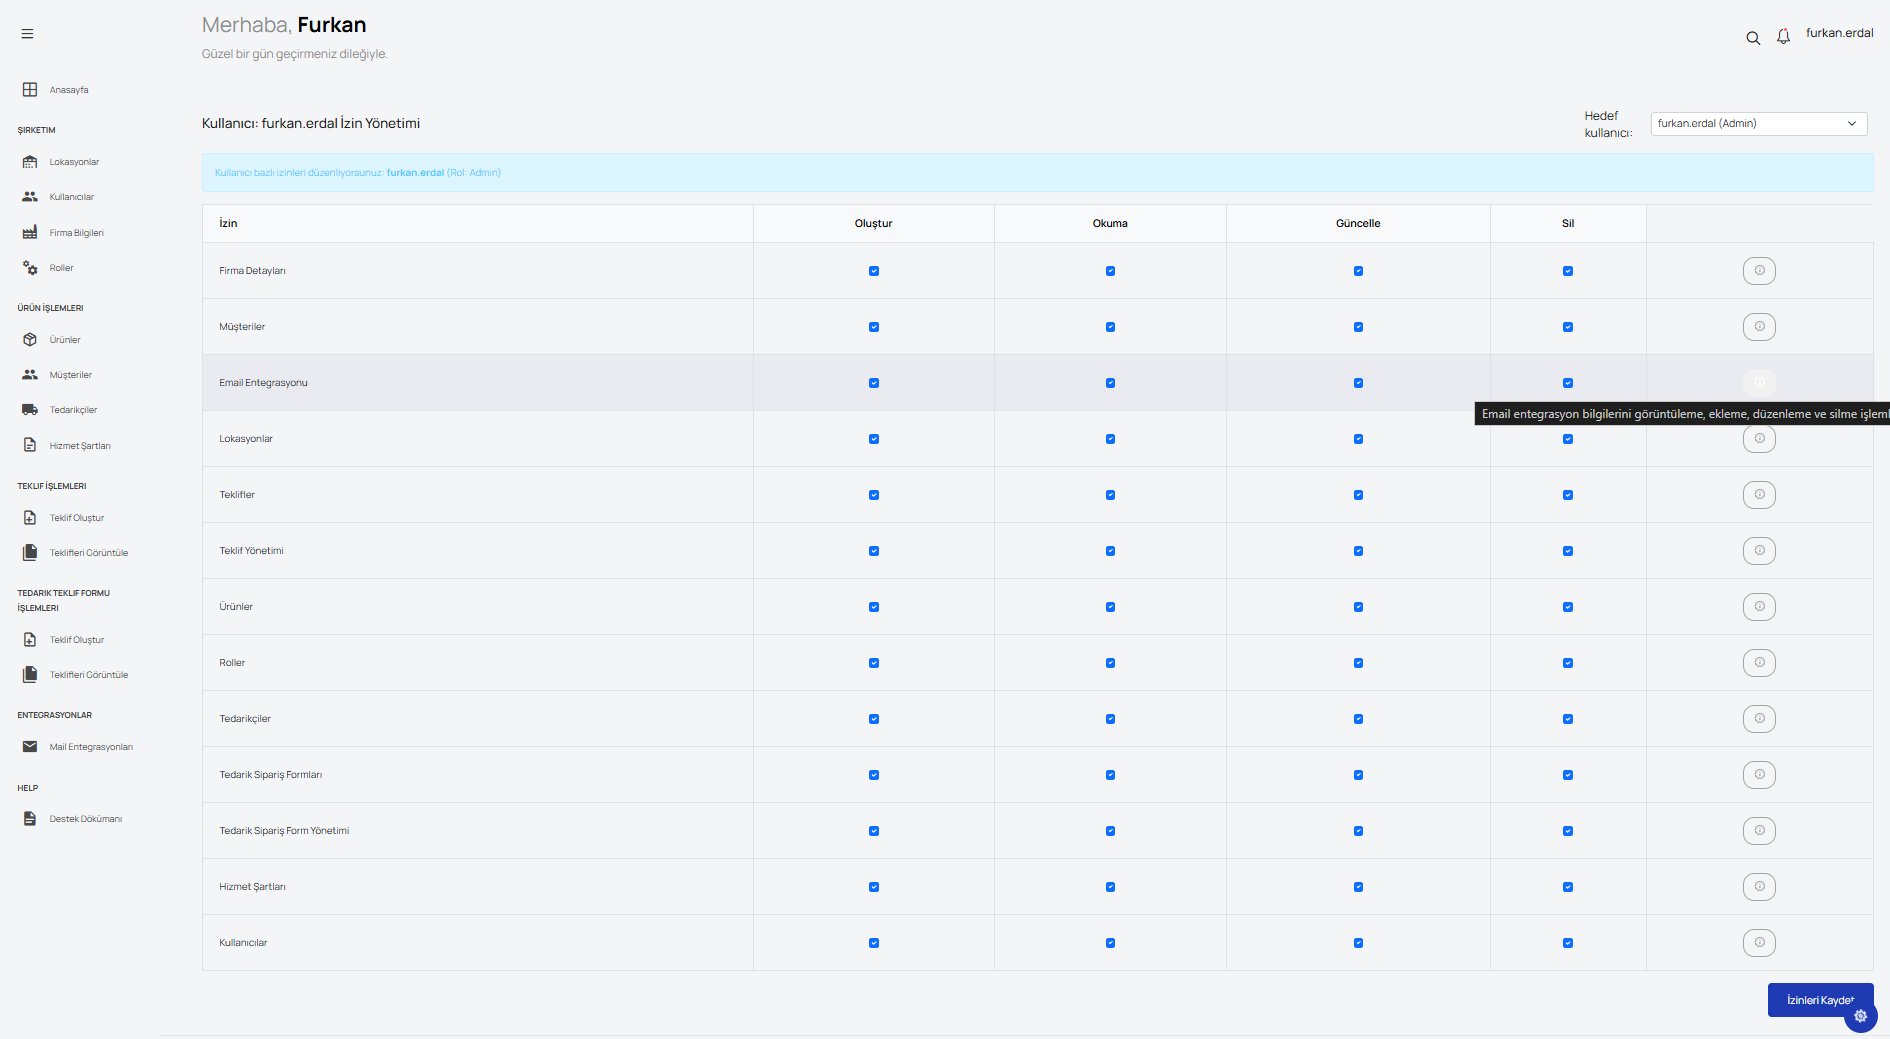Toggle Okuma checkbox for Lokasyonlar row
This screenshot has height=1039, width=1890.
point(1110,439)
